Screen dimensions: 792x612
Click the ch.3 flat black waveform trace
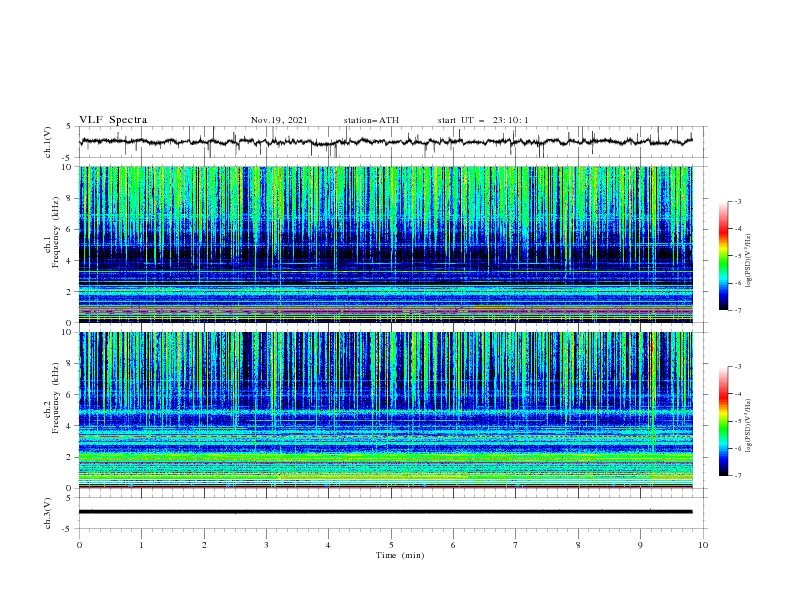pos(386,512)
